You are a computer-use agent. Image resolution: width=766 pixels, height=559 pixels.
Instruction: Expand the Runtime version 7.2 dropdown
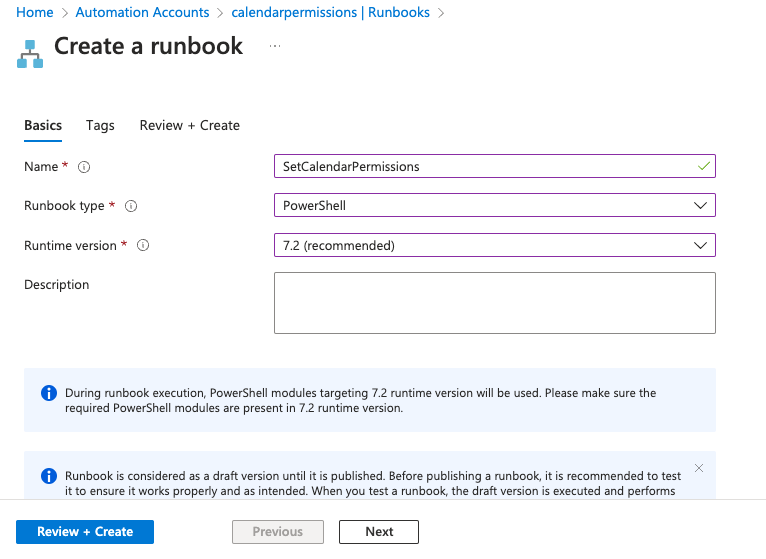[x=494, y=245]
